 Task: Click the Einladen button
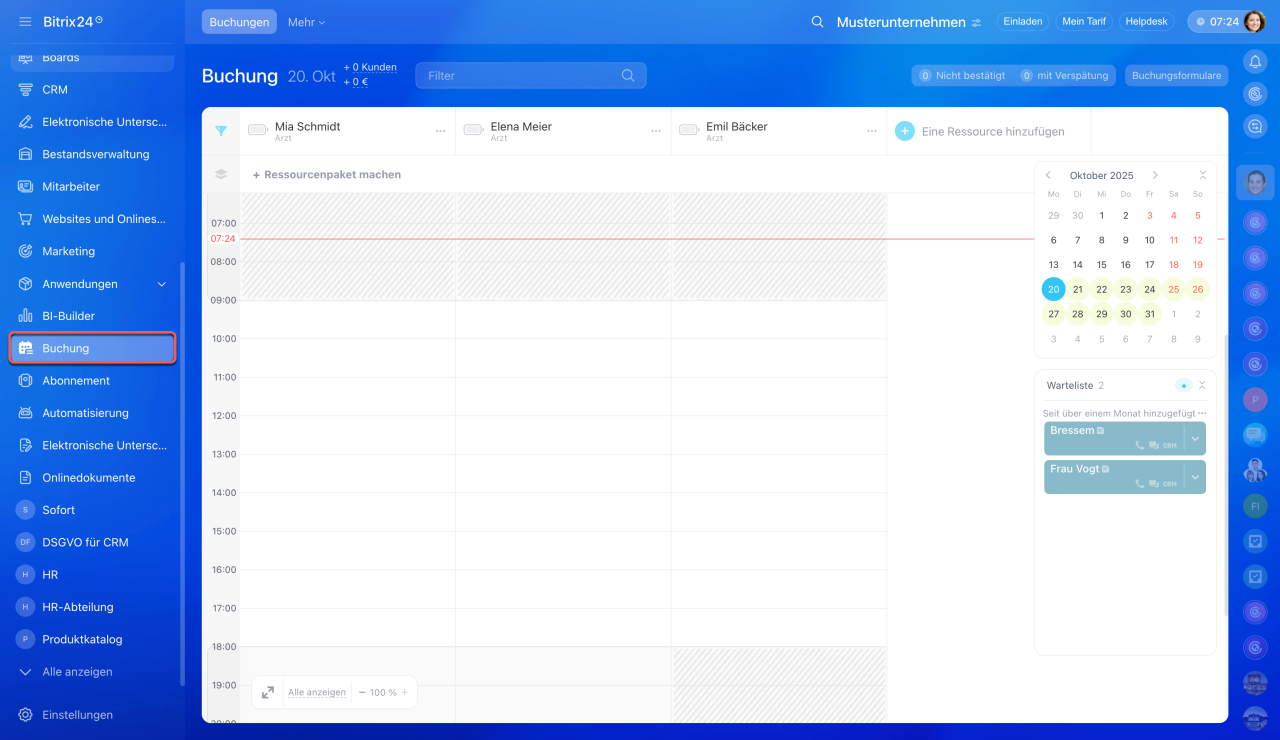[x=1022, y=21]
